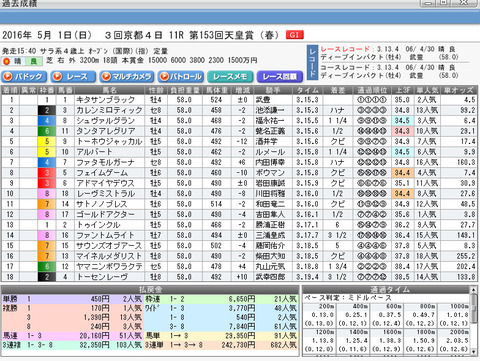Minimize the 過去成績 window

tap(428, 3)
